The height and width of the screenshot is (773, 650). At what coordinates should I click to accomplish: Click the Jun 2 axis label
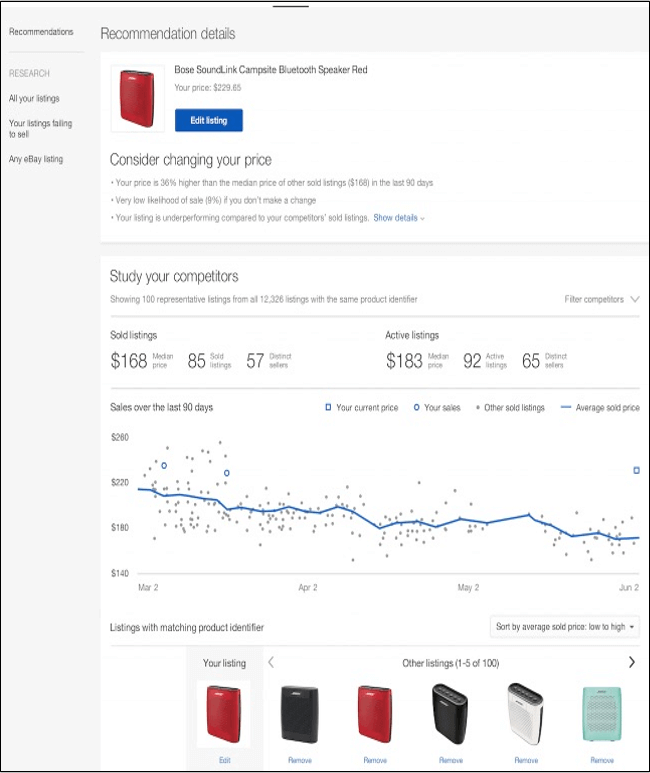(629, 587)
